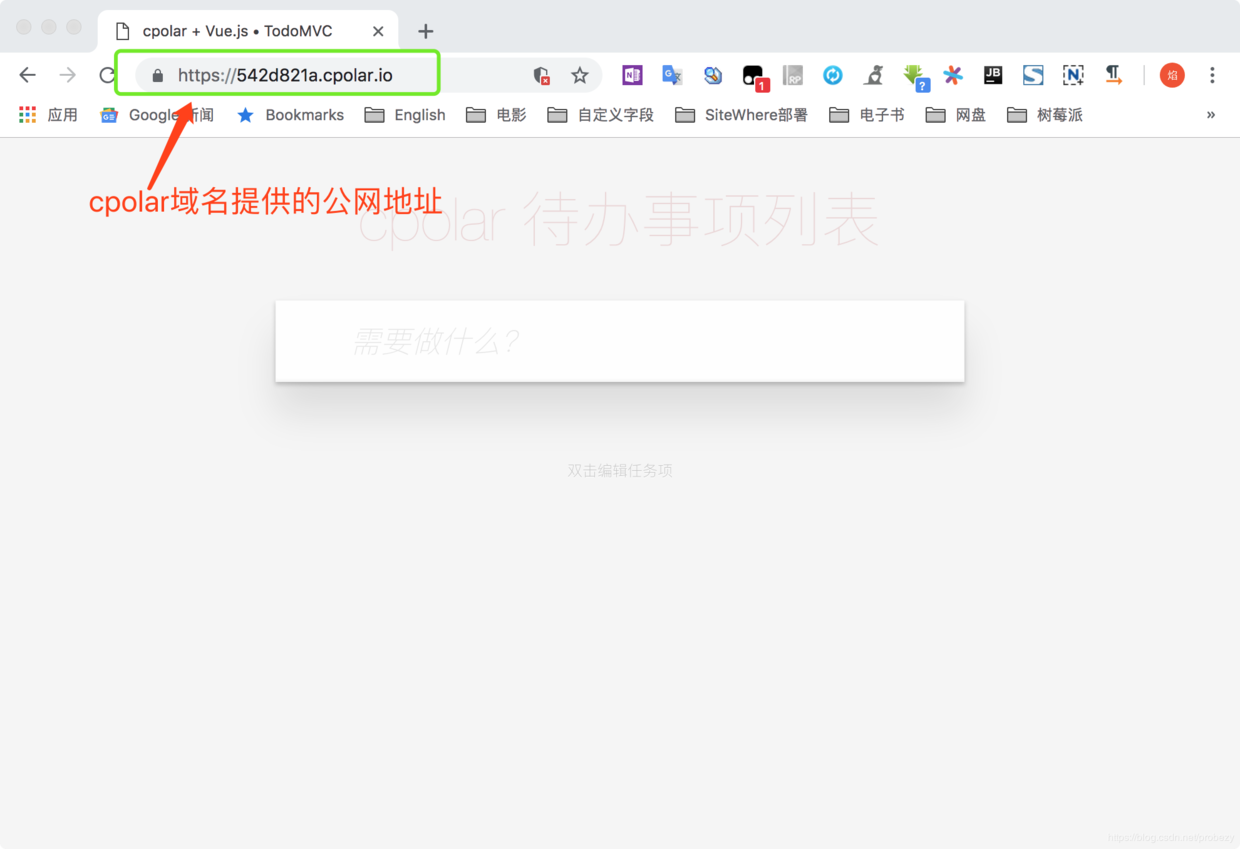Click the cpolar 待办事项列表 heading
The width and height of the screenshot is (1240, 849).
tap(619, 220)
